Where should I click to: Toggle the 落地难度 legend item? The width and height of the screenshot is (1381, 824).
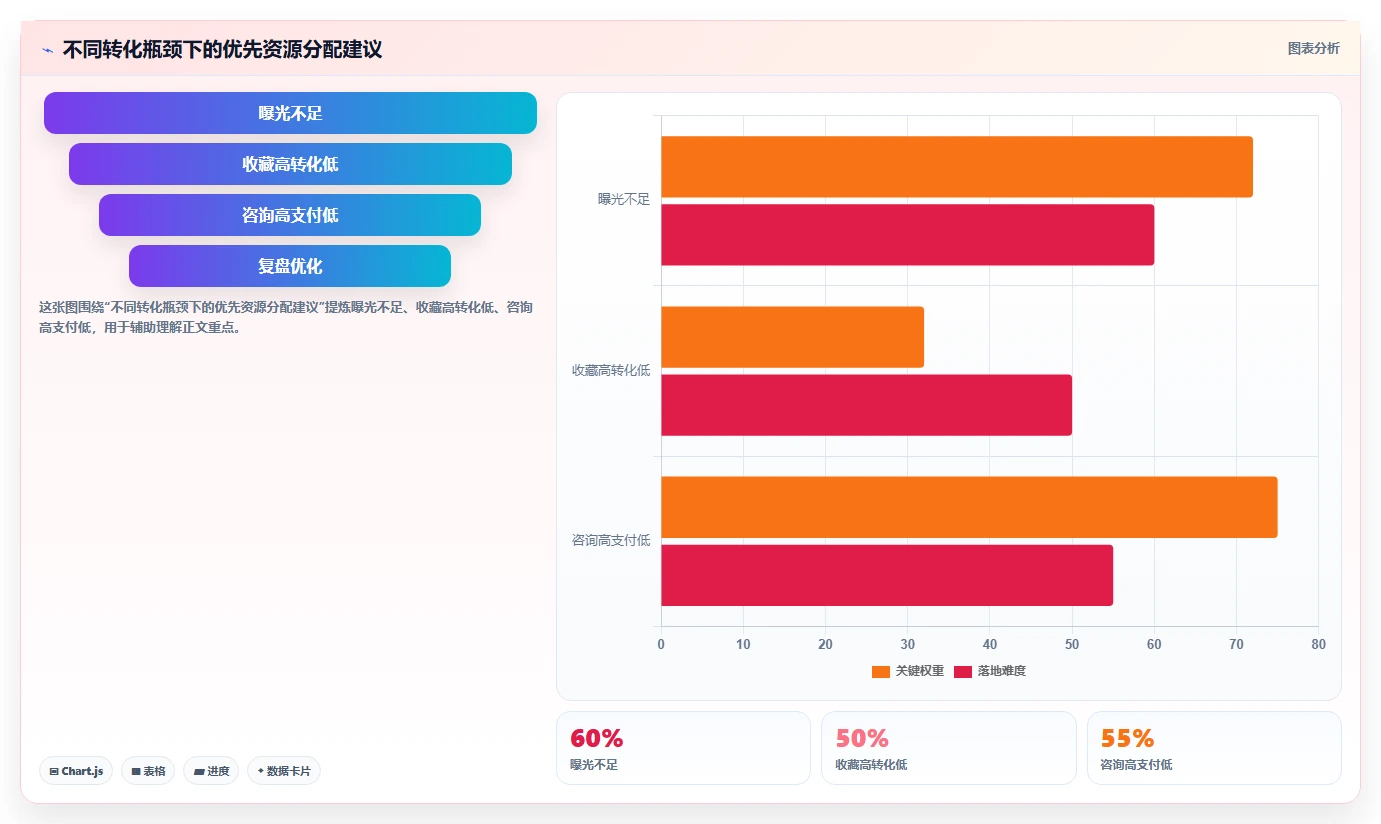pos(990,671)
